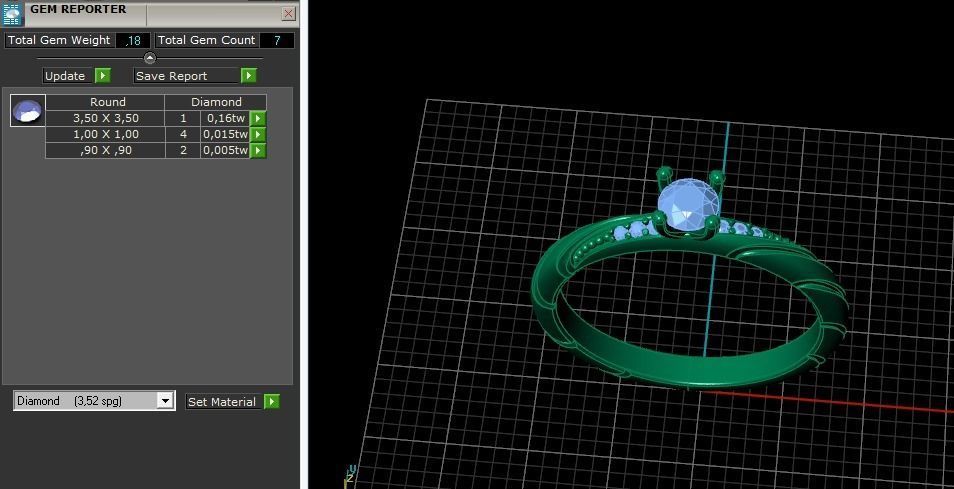
Task: Click the 0,16tw weight cell
Action: click(226, 119)
